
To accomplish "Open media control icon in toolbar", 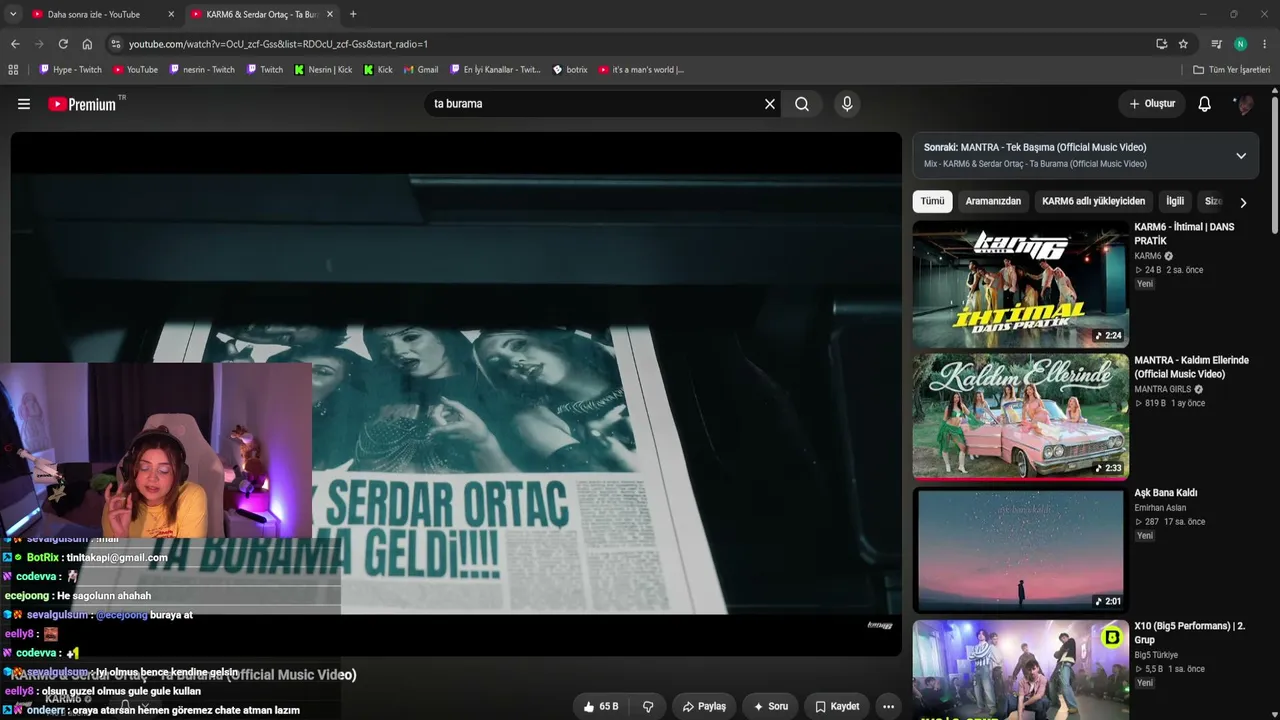I will pos(1216,44).
